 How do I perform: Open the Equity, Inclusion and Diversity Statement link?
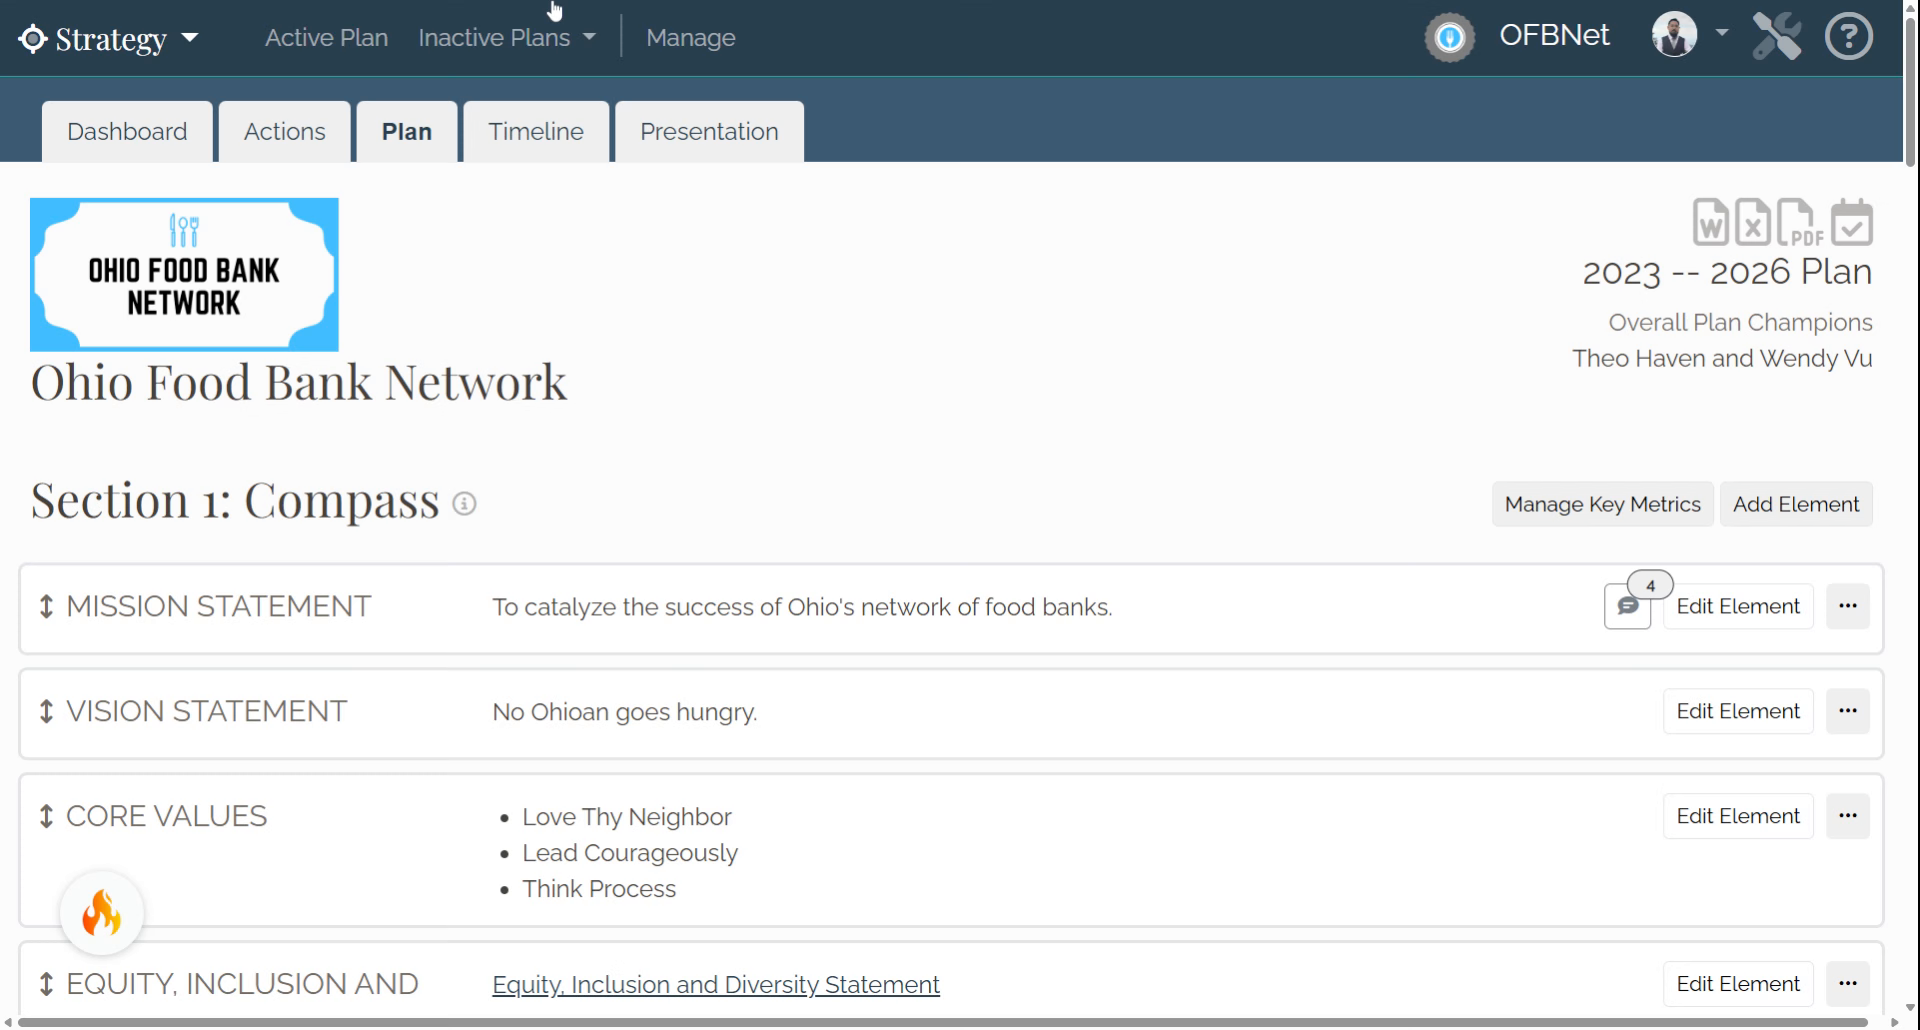click(716, 985)
